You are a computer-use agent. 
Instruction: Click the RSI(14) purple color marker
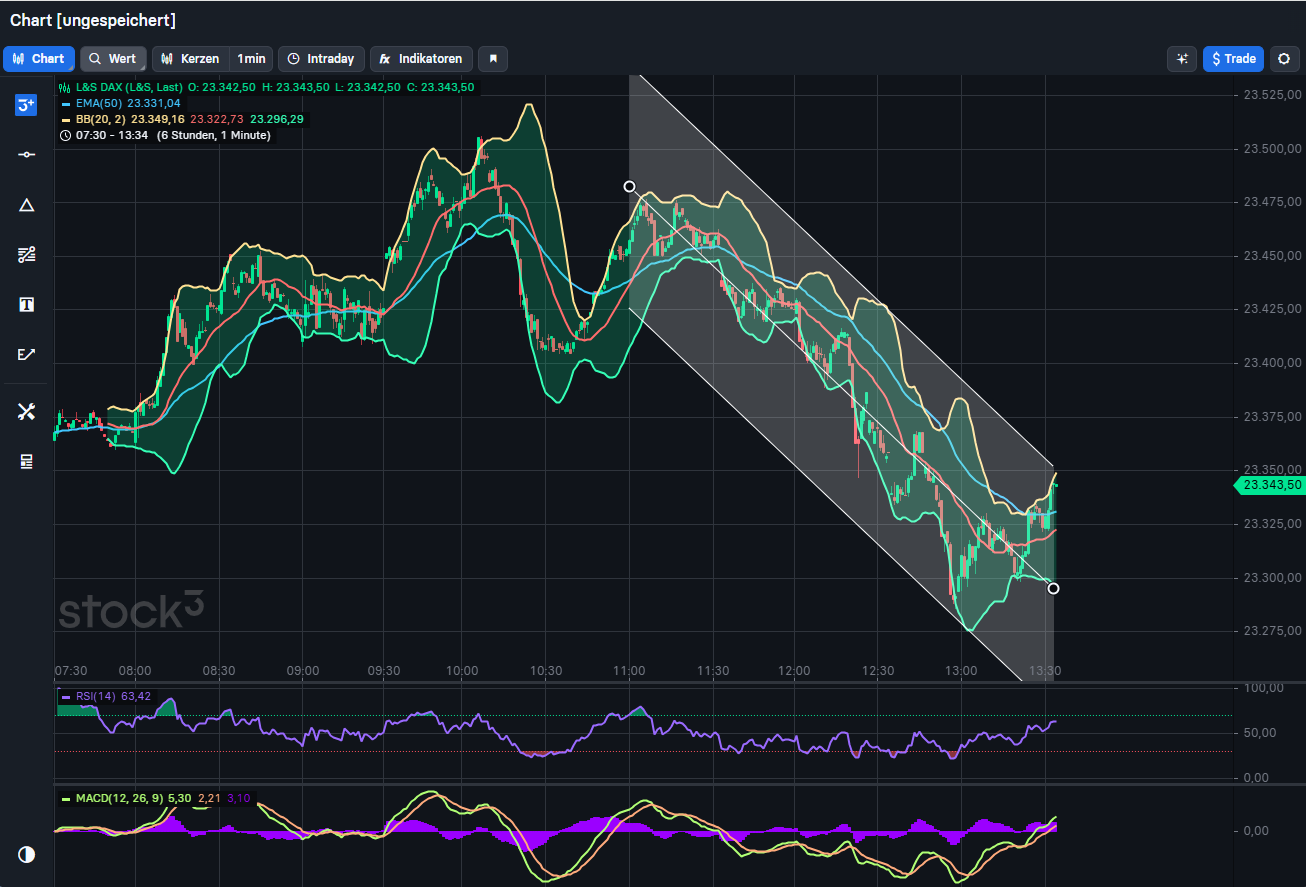coord(66,696)
